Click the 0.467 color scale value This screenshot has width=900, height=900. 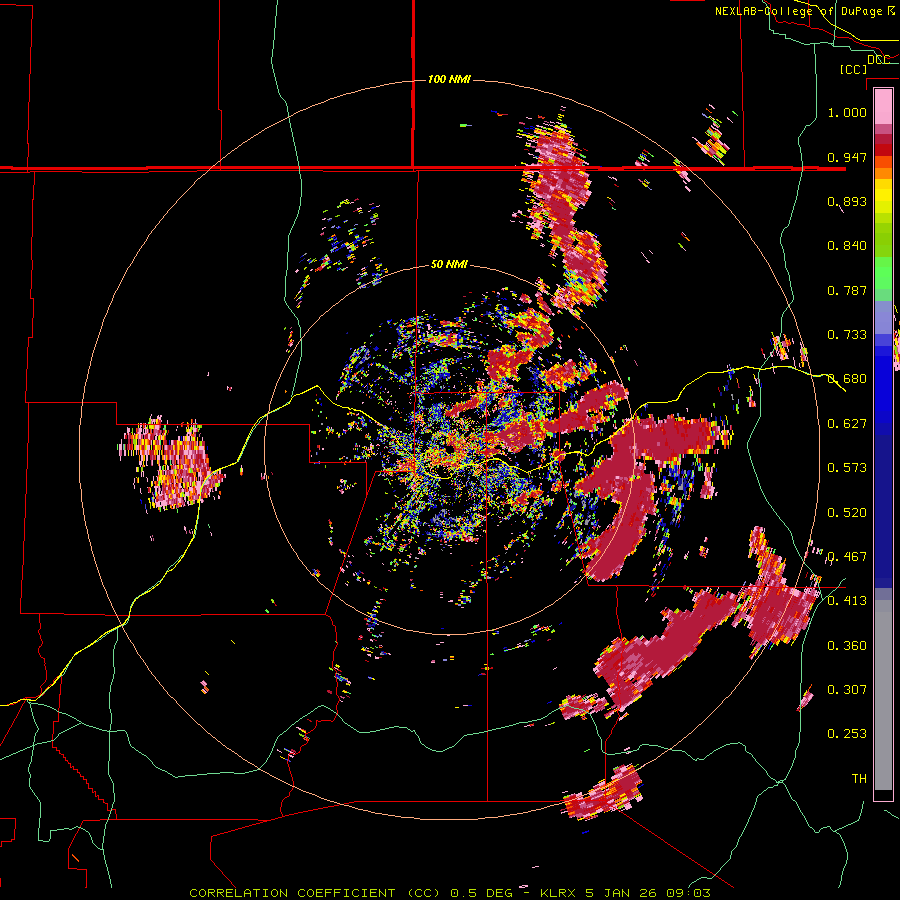click(x=847, y=557)
